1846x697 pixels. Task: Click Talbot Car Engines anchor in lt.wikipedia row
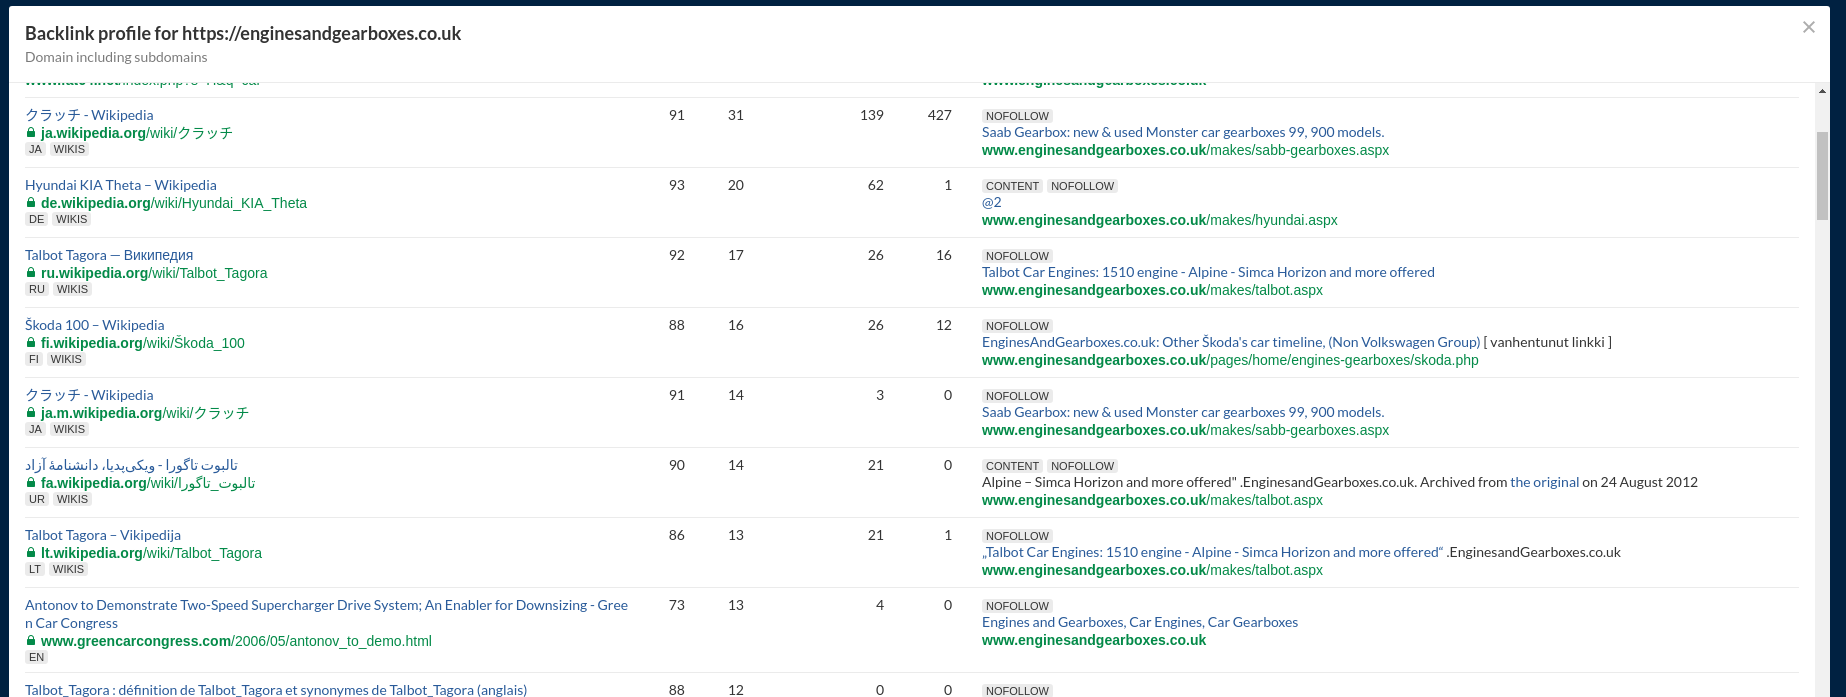(x=1212, y=552)
